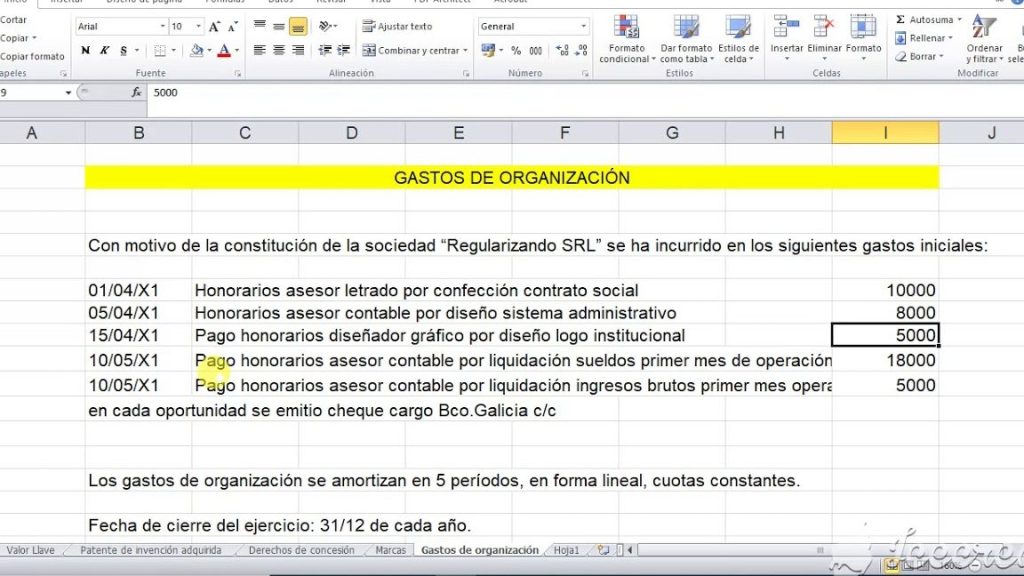Expand the General number format dropdown

583,27
